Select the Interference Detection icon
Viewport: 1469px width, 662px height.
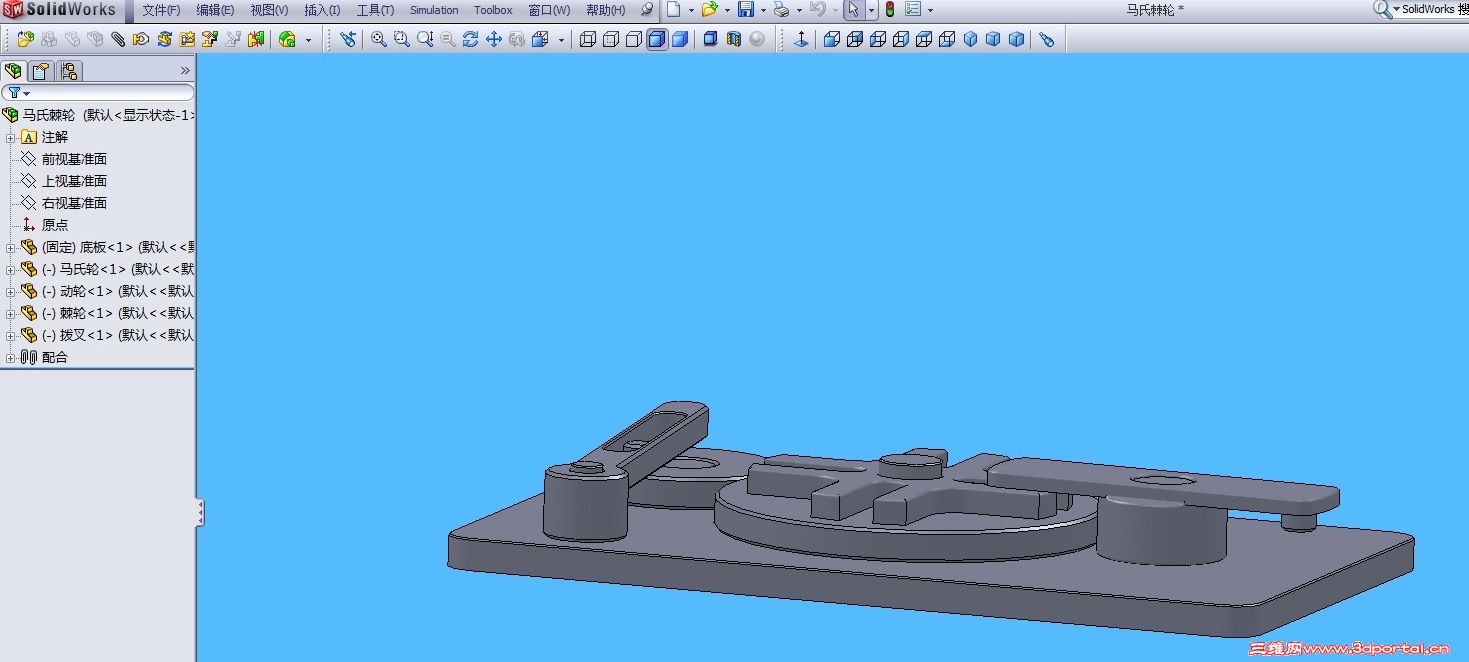[x=256, y=39]
